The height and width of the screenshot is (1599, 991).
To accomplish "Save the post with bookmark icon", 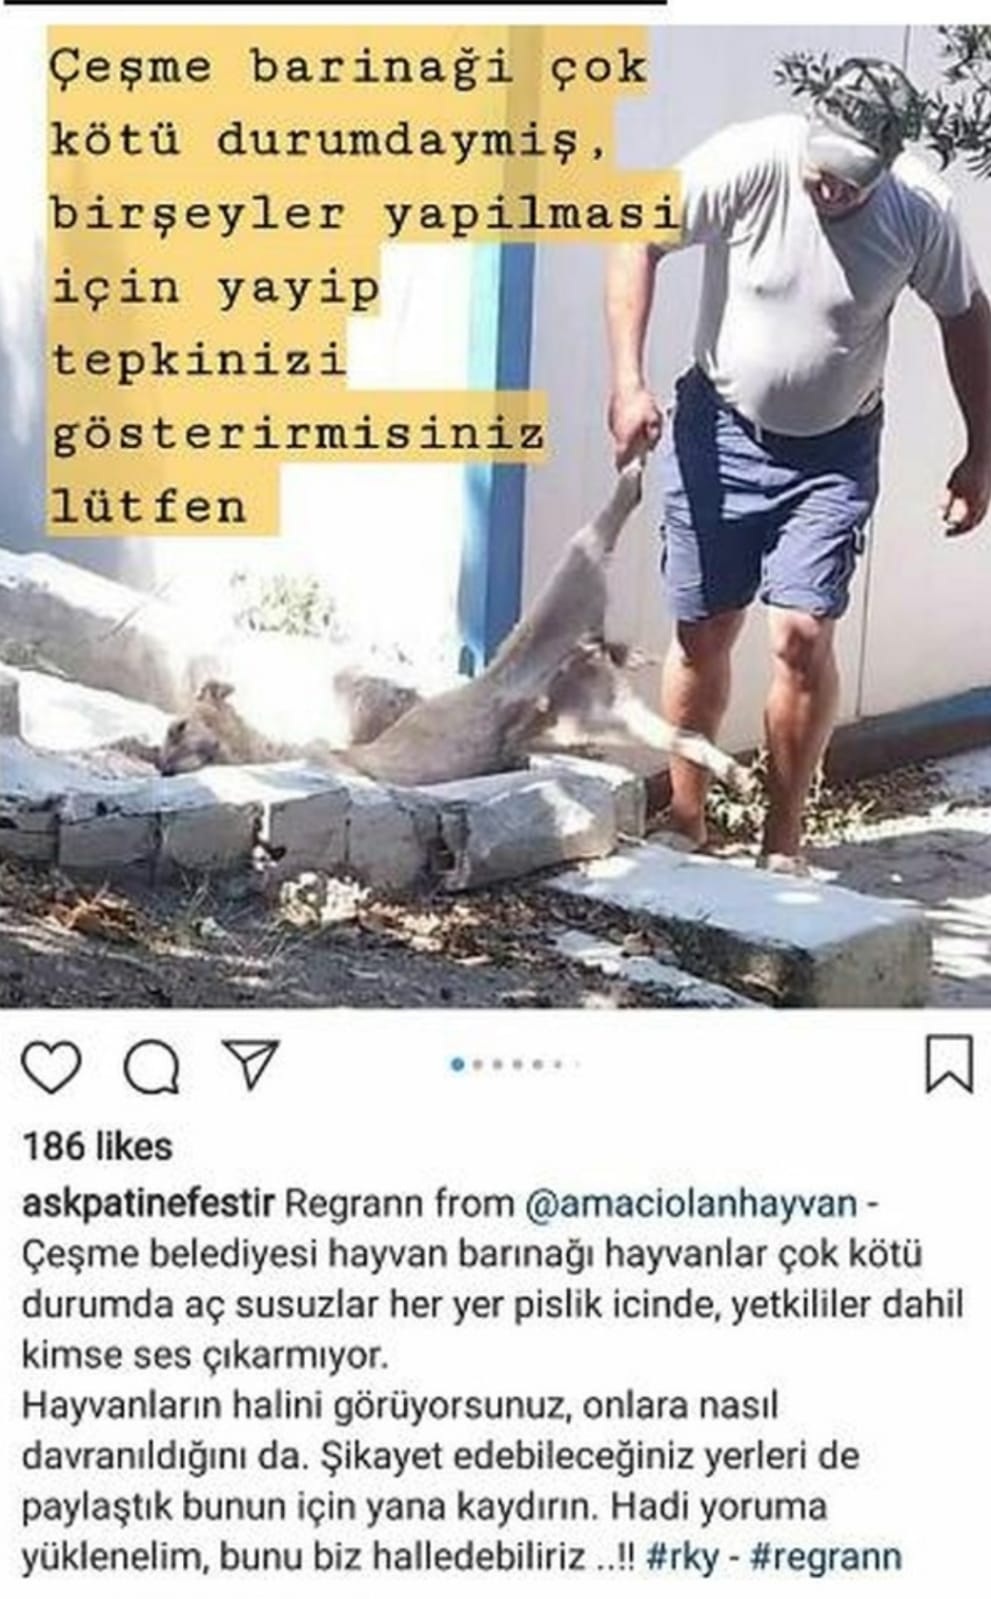I will click(948, 1064).
